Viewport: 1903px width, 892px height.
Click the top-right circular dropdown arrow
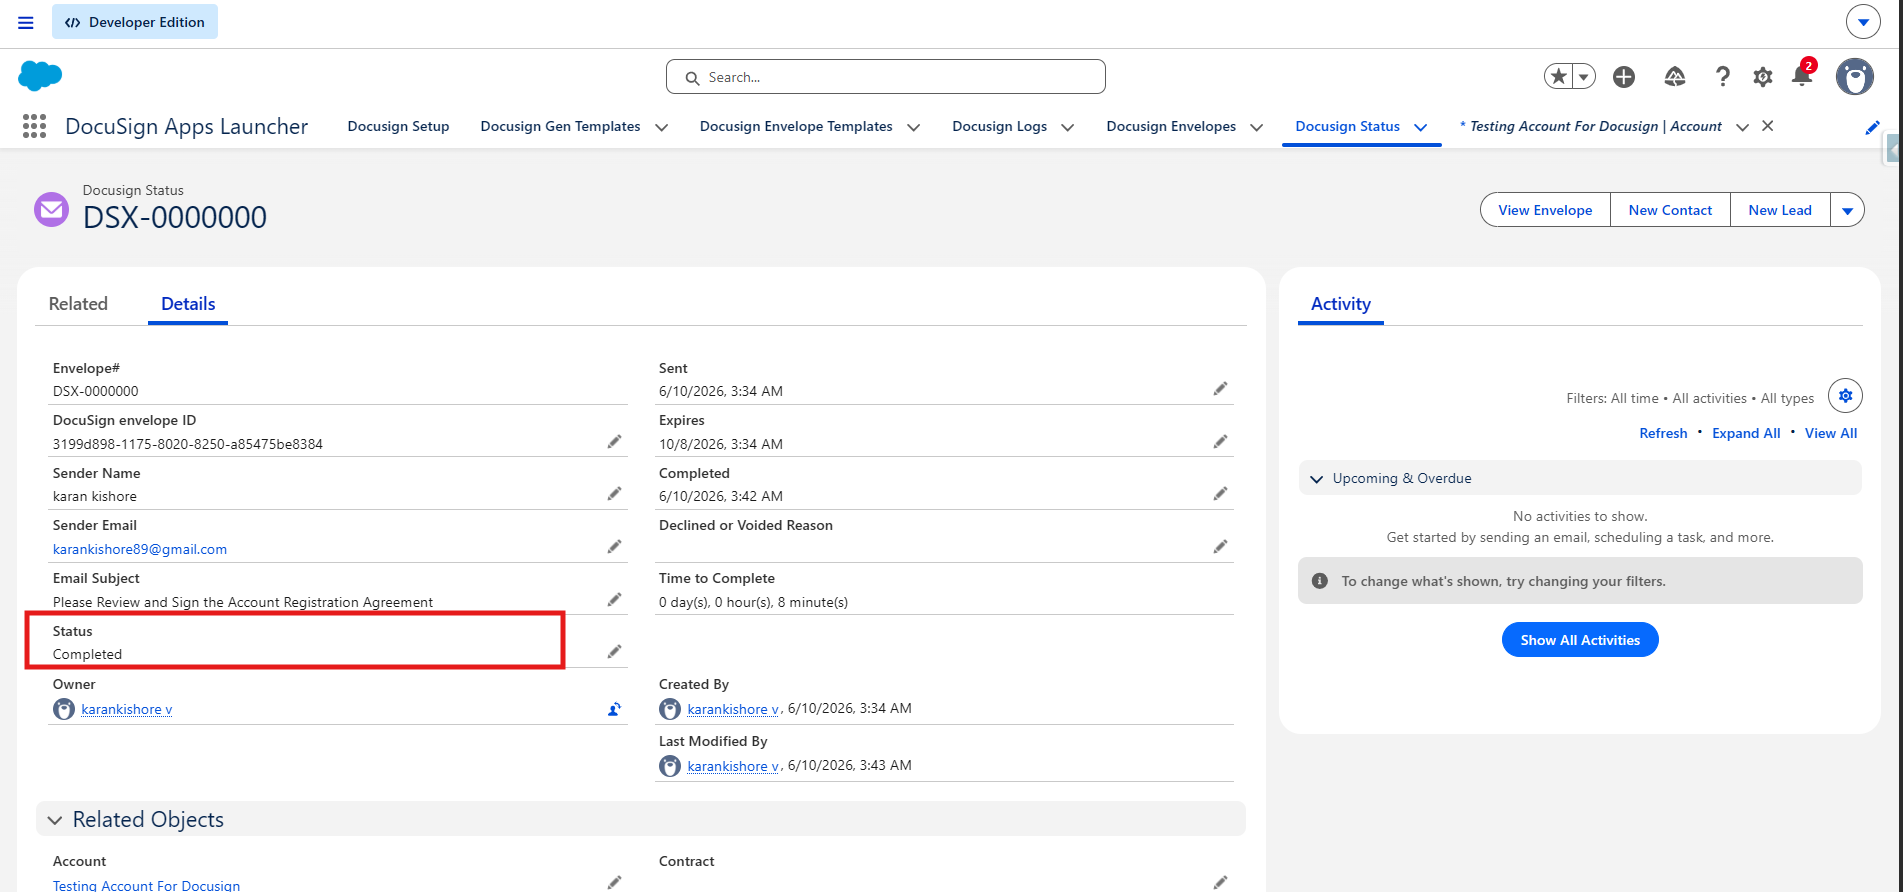click(1863, 21)
